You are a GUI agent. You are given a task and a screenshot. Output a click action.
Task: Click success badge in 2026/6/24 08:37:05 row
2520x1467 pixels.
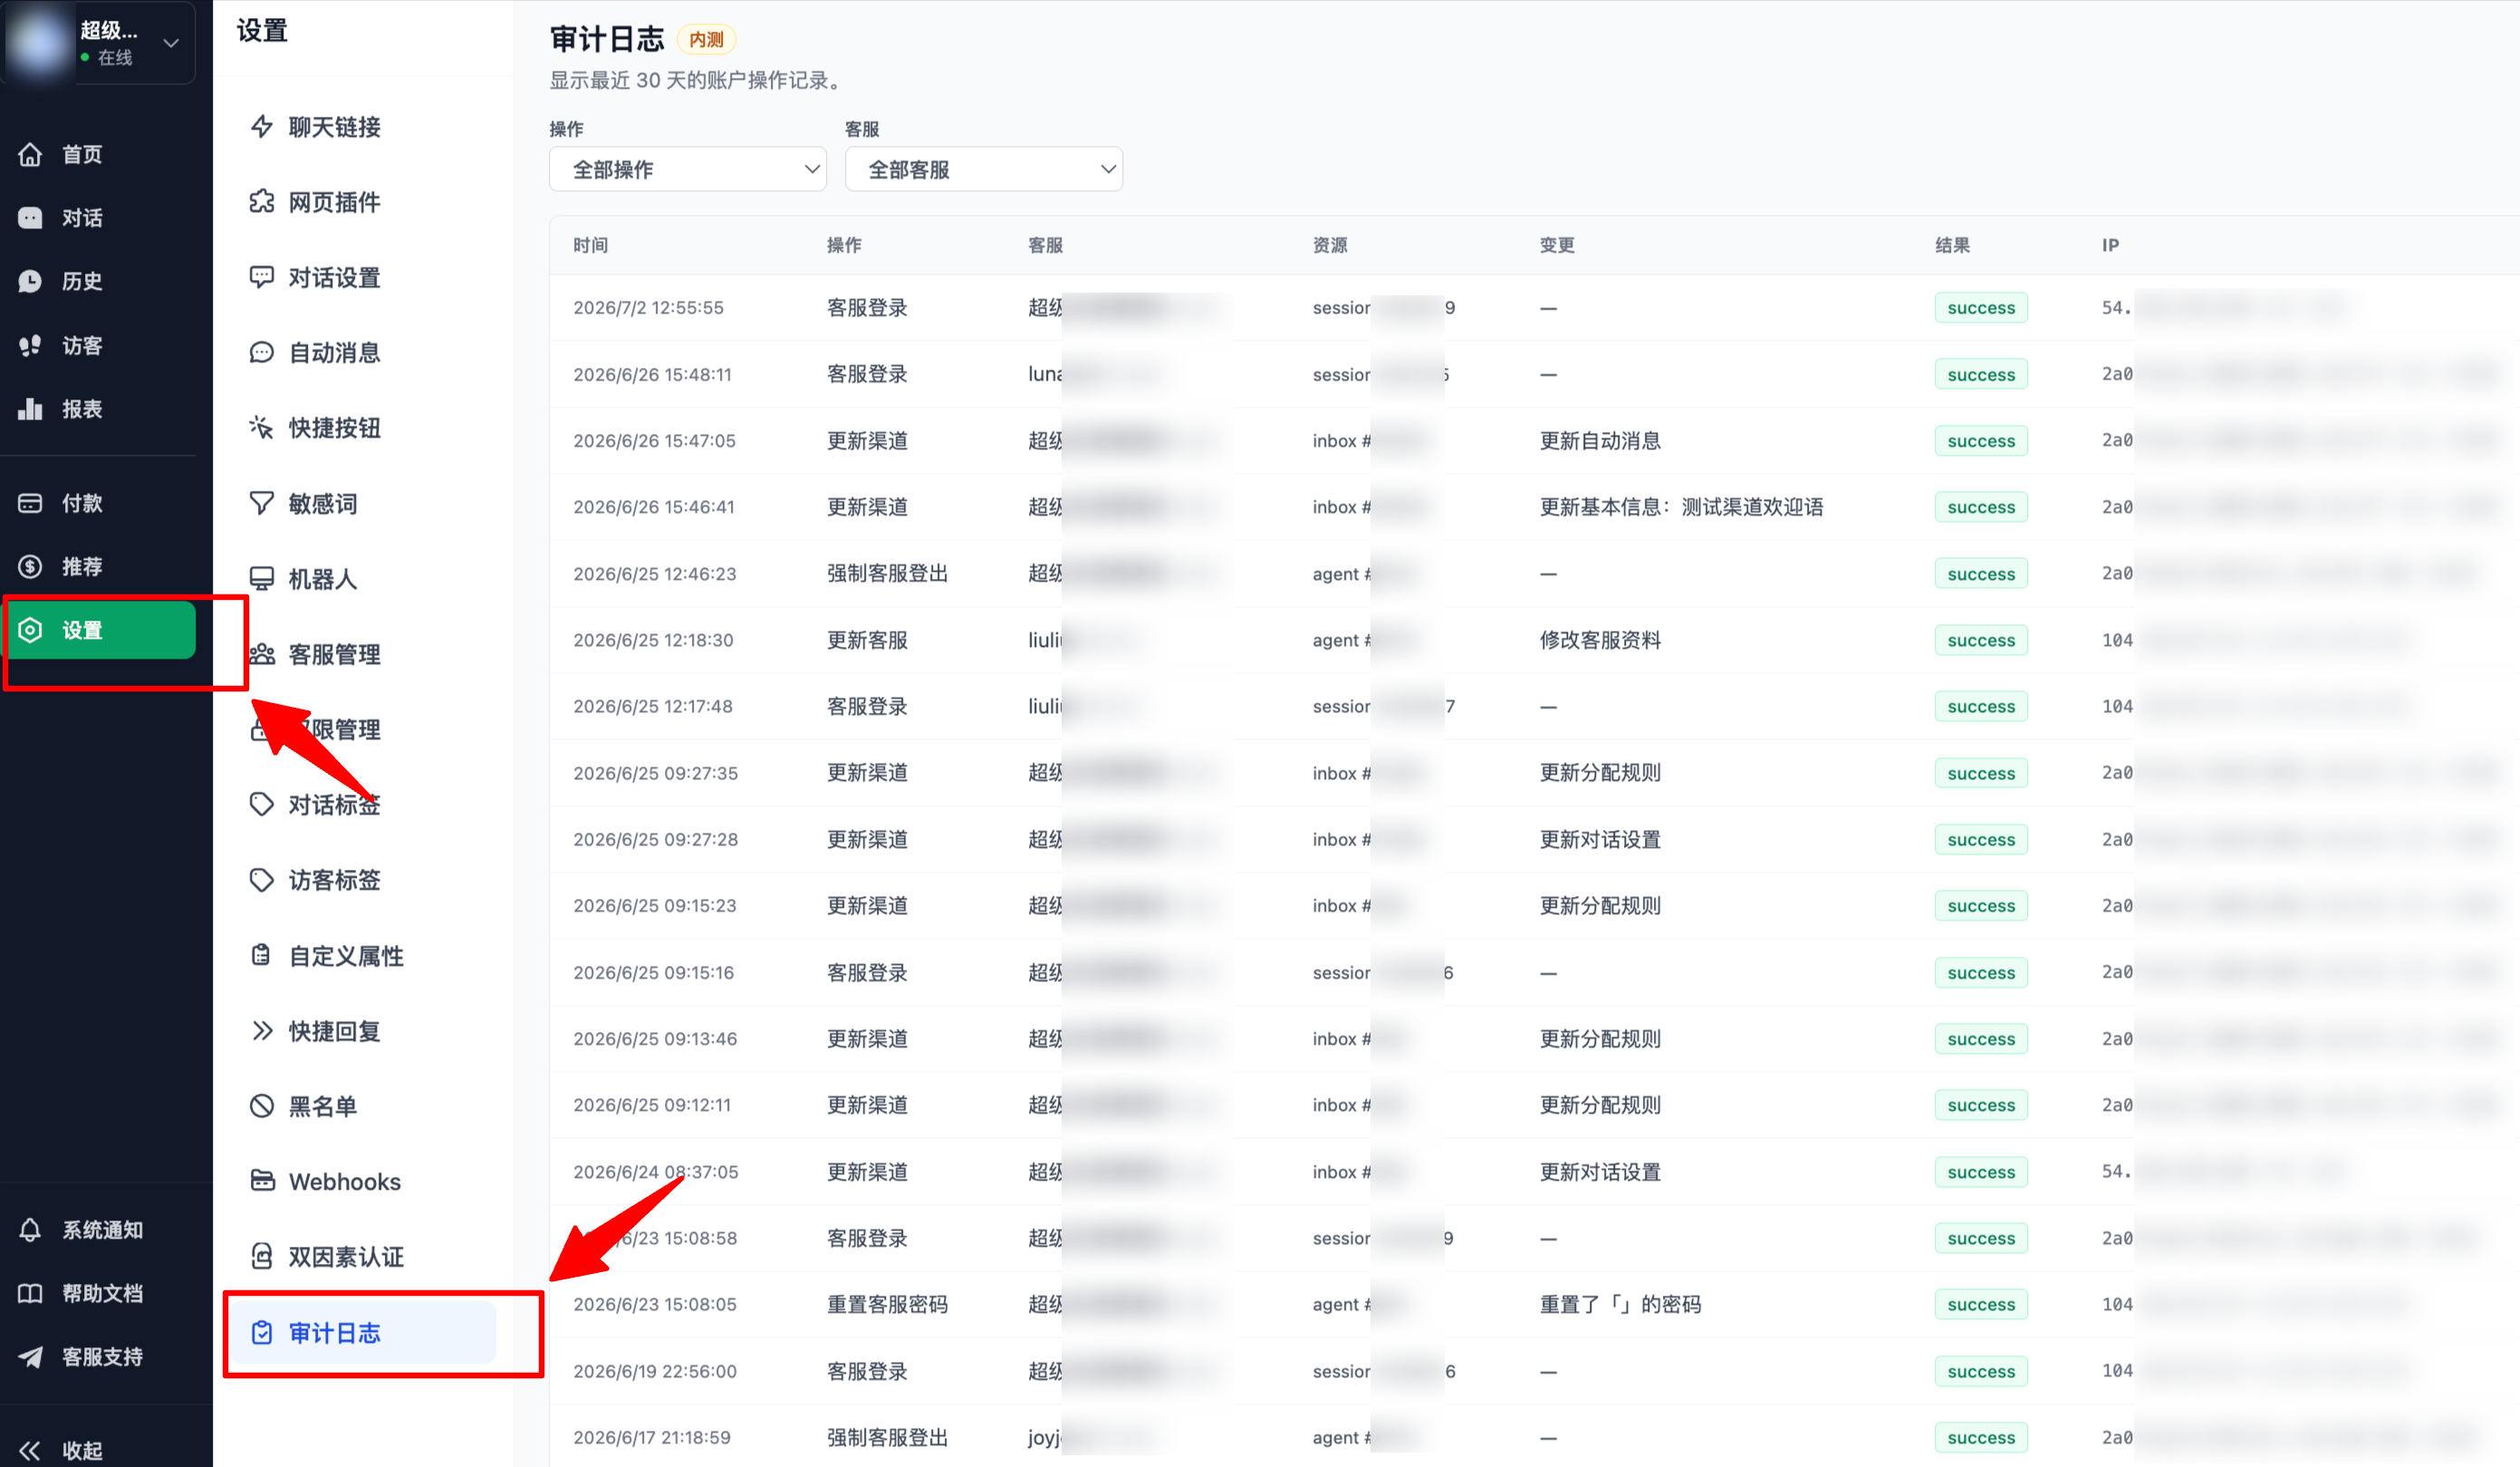tap(1981, 1172)
